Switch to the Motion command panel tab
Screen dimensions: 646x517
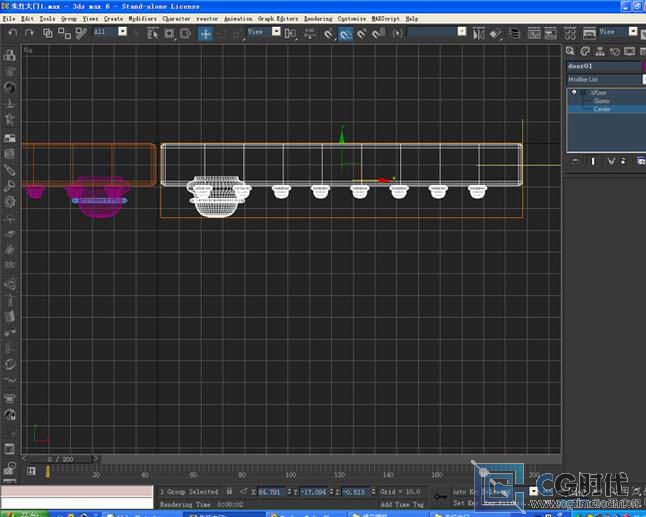click(615, 51)
